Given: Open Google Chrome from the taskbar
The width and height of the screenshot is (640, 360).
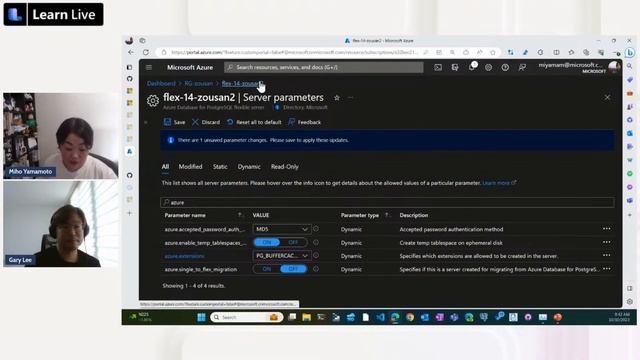Looking at the screenshot, I should [x=410, y=317].
